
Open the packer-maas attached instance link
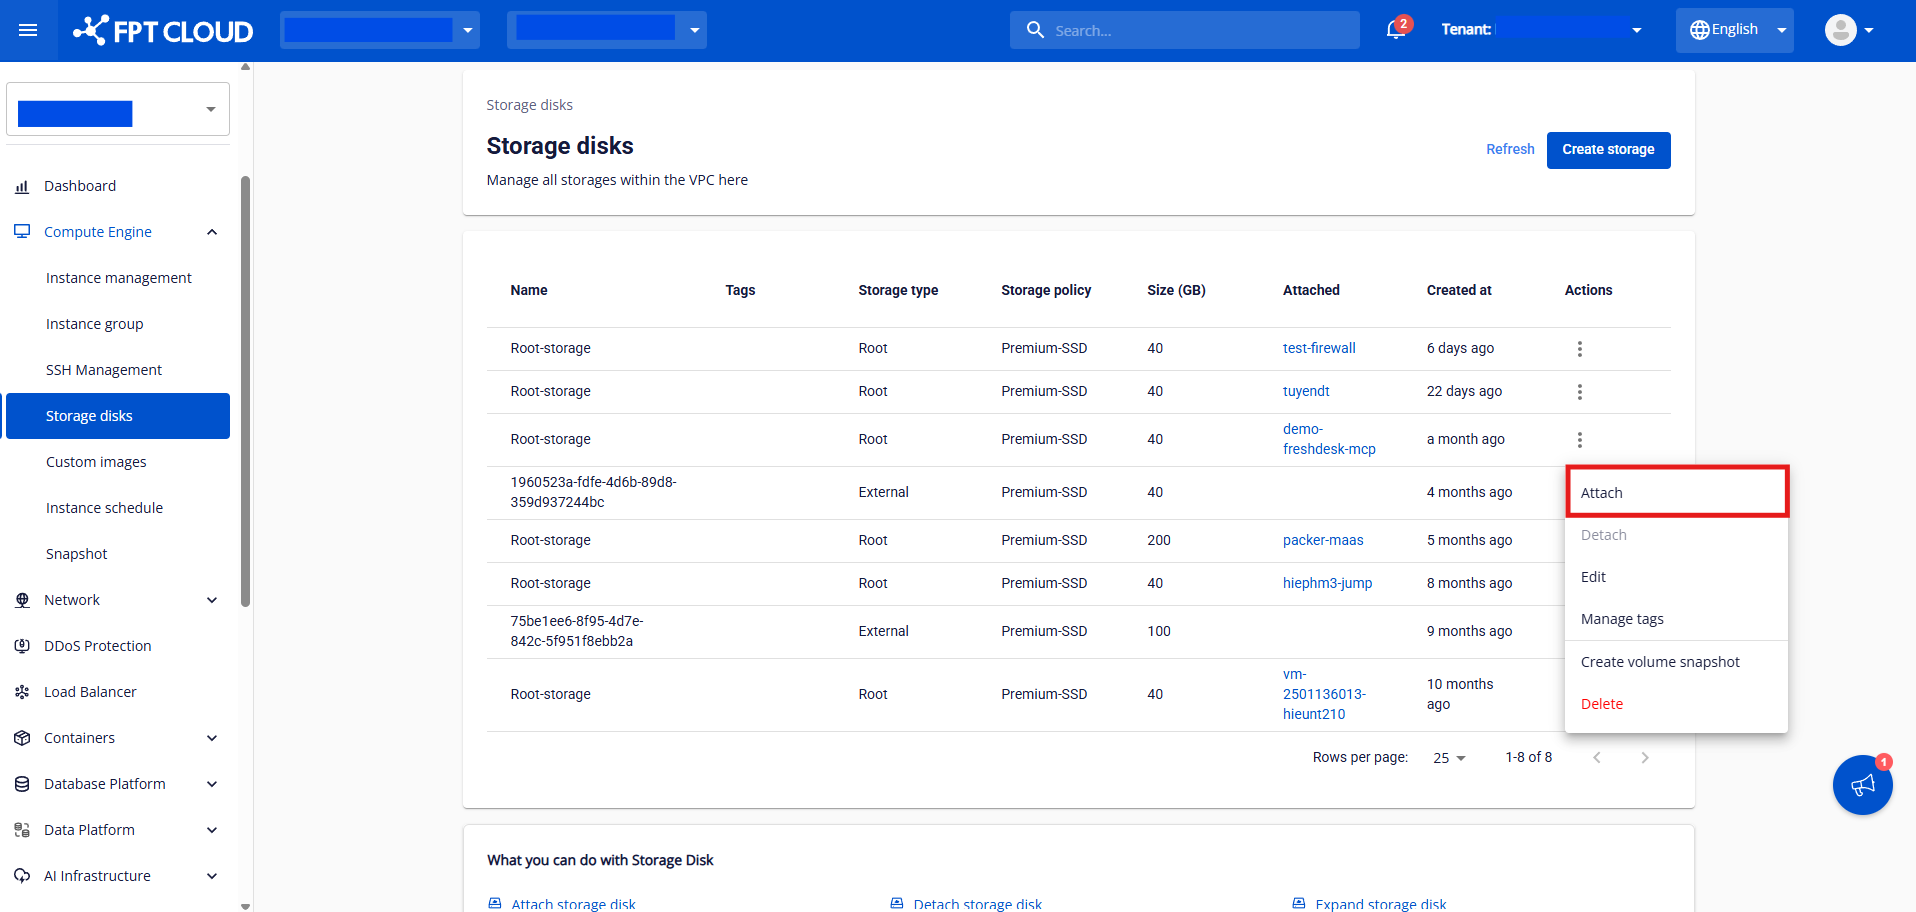(1323, 540)
